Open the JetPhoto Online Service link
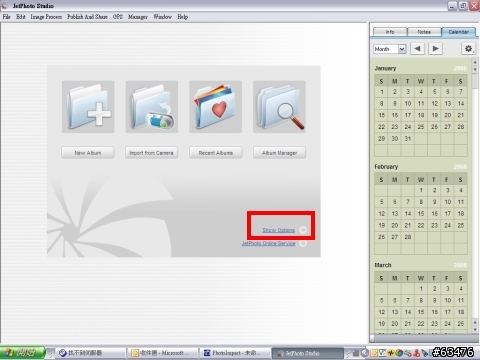 (268, 243)
